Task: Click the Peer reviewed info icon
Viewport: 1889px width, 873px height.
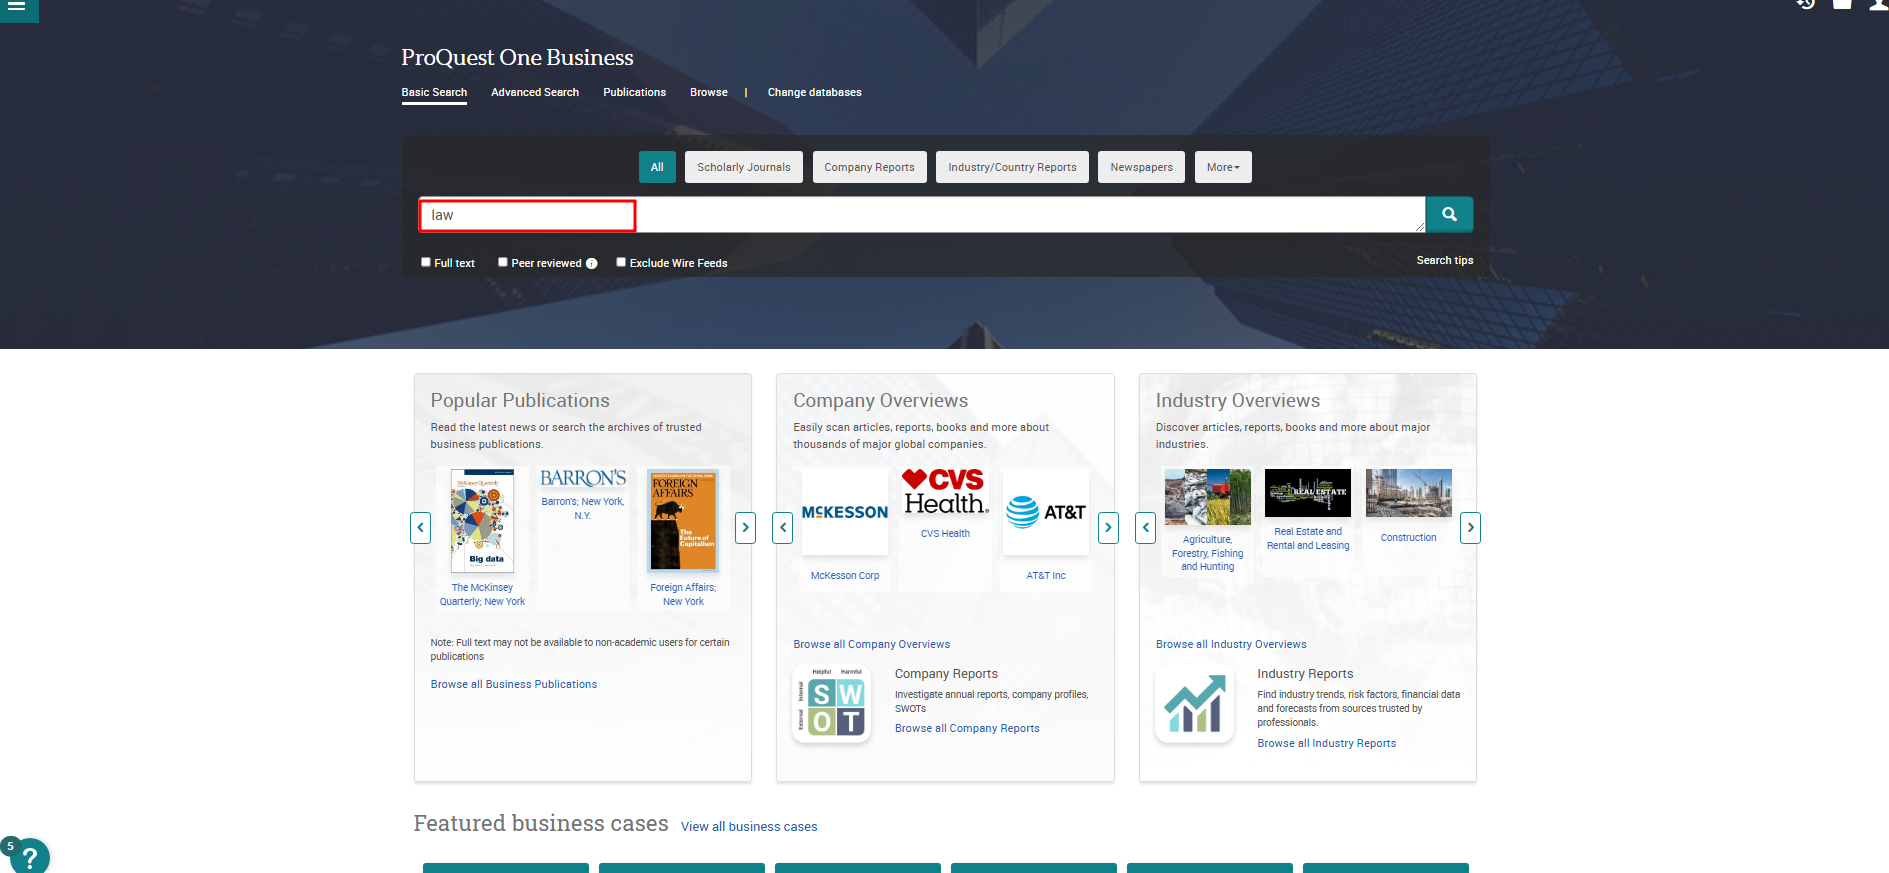Action: pos(592,264)
